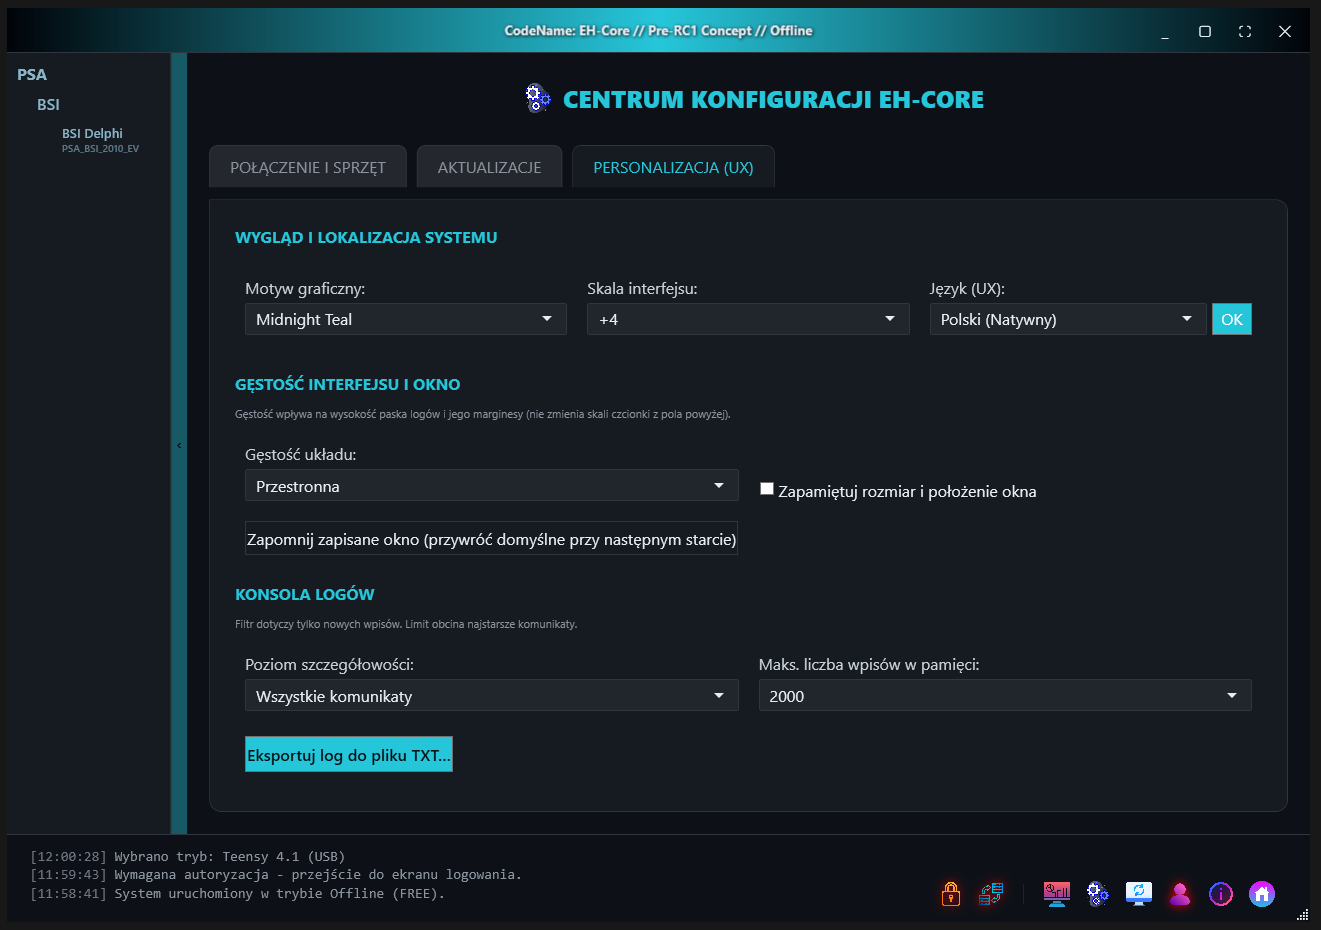Tick 'Zapamiętuj rozmiar i położenie okna' checkbox

[767, 489]
